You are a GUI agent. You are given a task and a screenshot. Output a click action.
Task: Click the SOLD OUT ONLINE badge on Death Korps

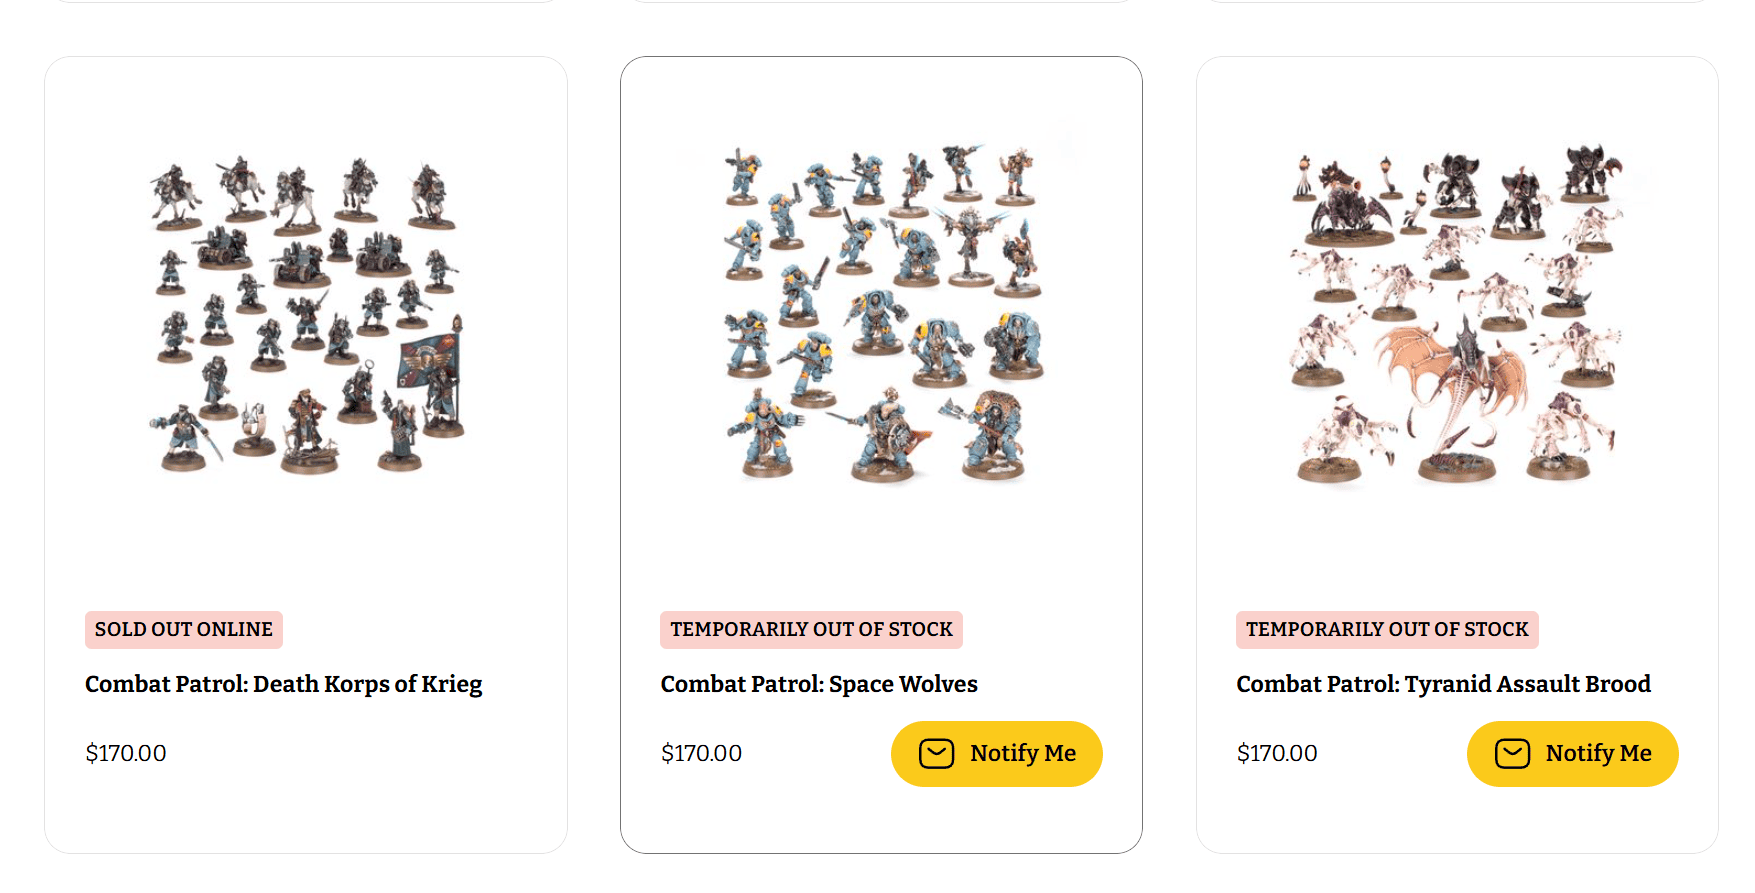183,629
